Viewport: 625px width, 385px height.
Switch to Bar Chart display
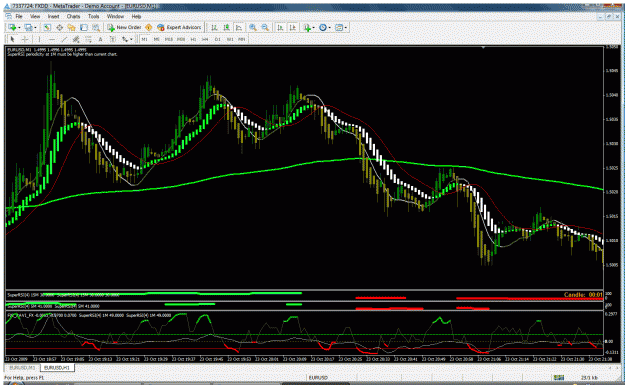coord(214,28)
